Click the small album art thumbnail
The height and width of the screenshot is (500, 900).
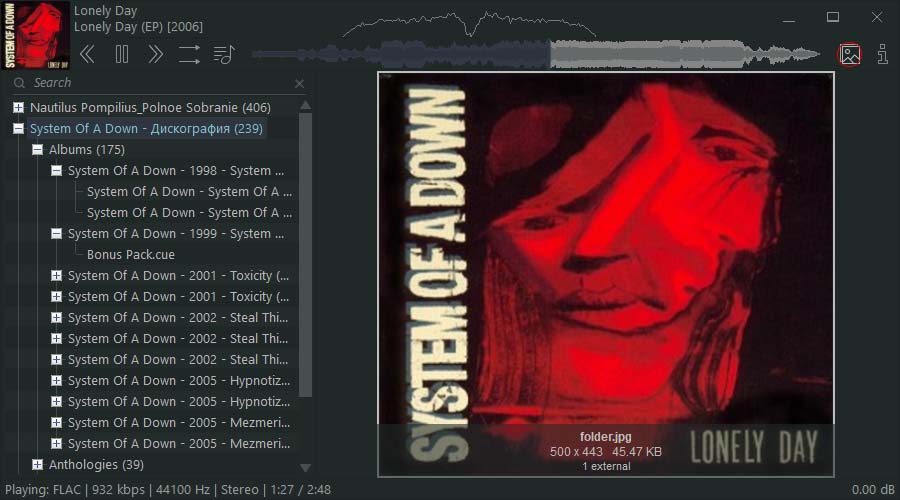point(36,35)
